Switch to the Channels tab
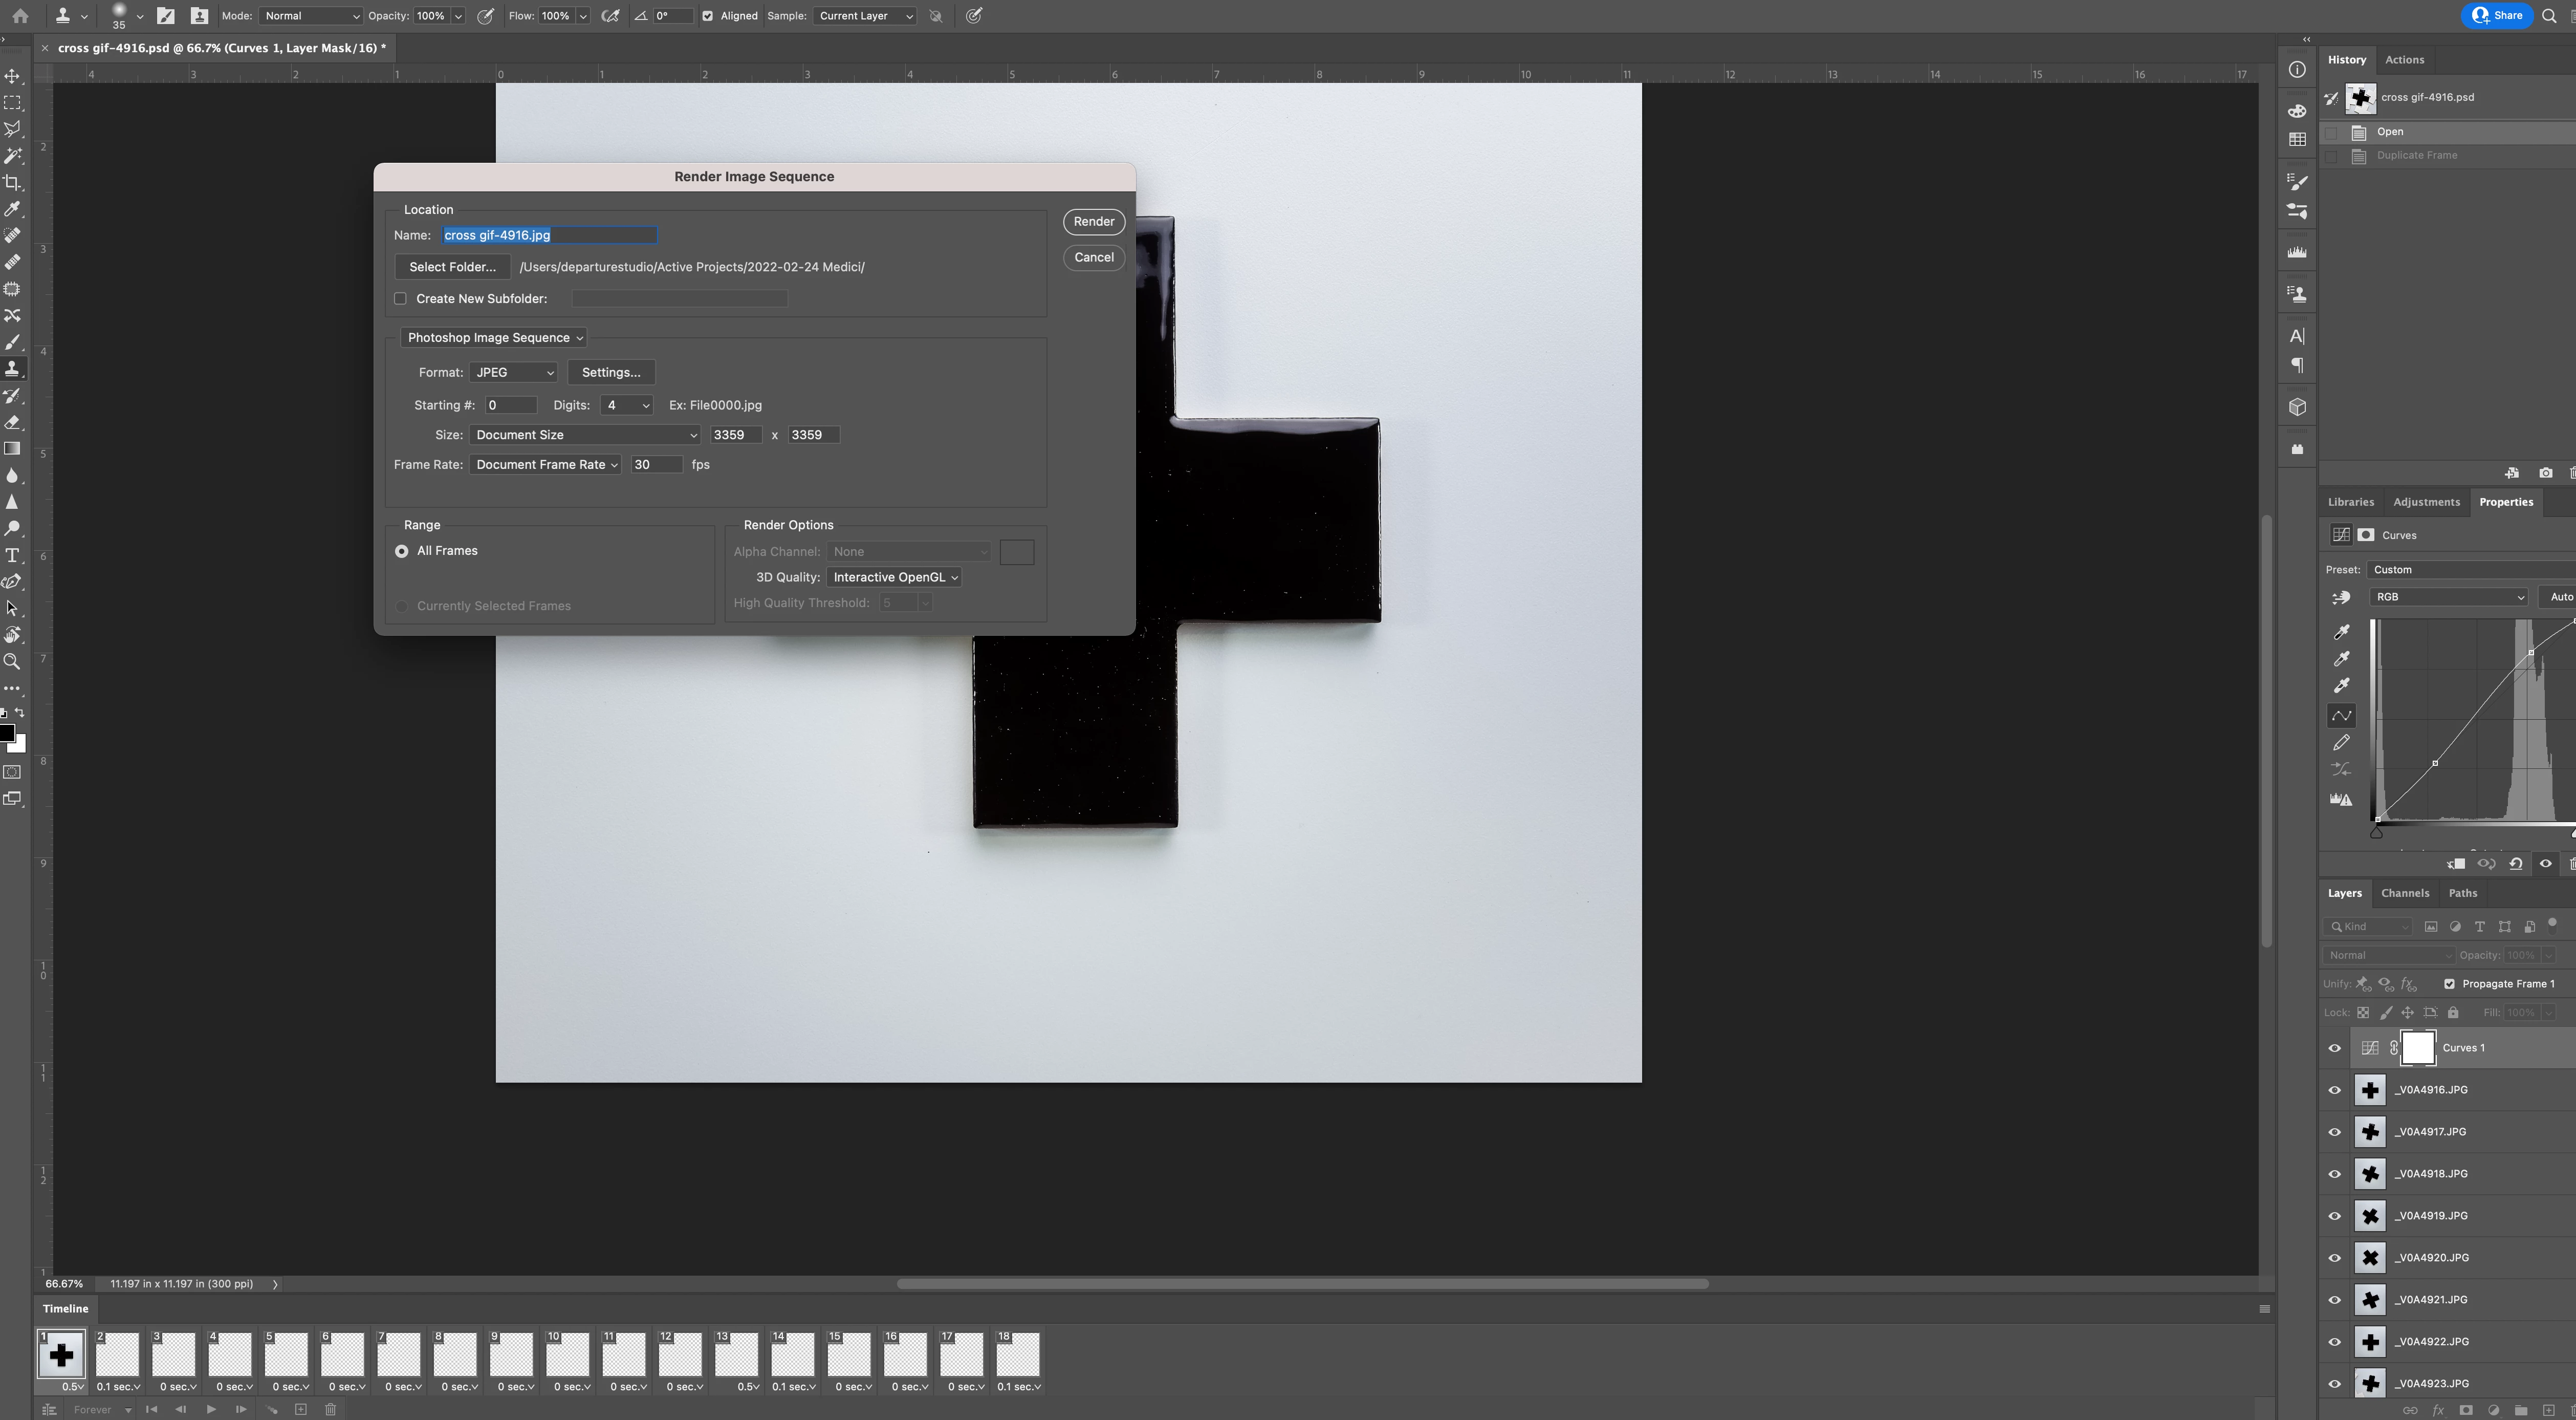The height and width of the screenshot is (1420, 2576). 2404,893
